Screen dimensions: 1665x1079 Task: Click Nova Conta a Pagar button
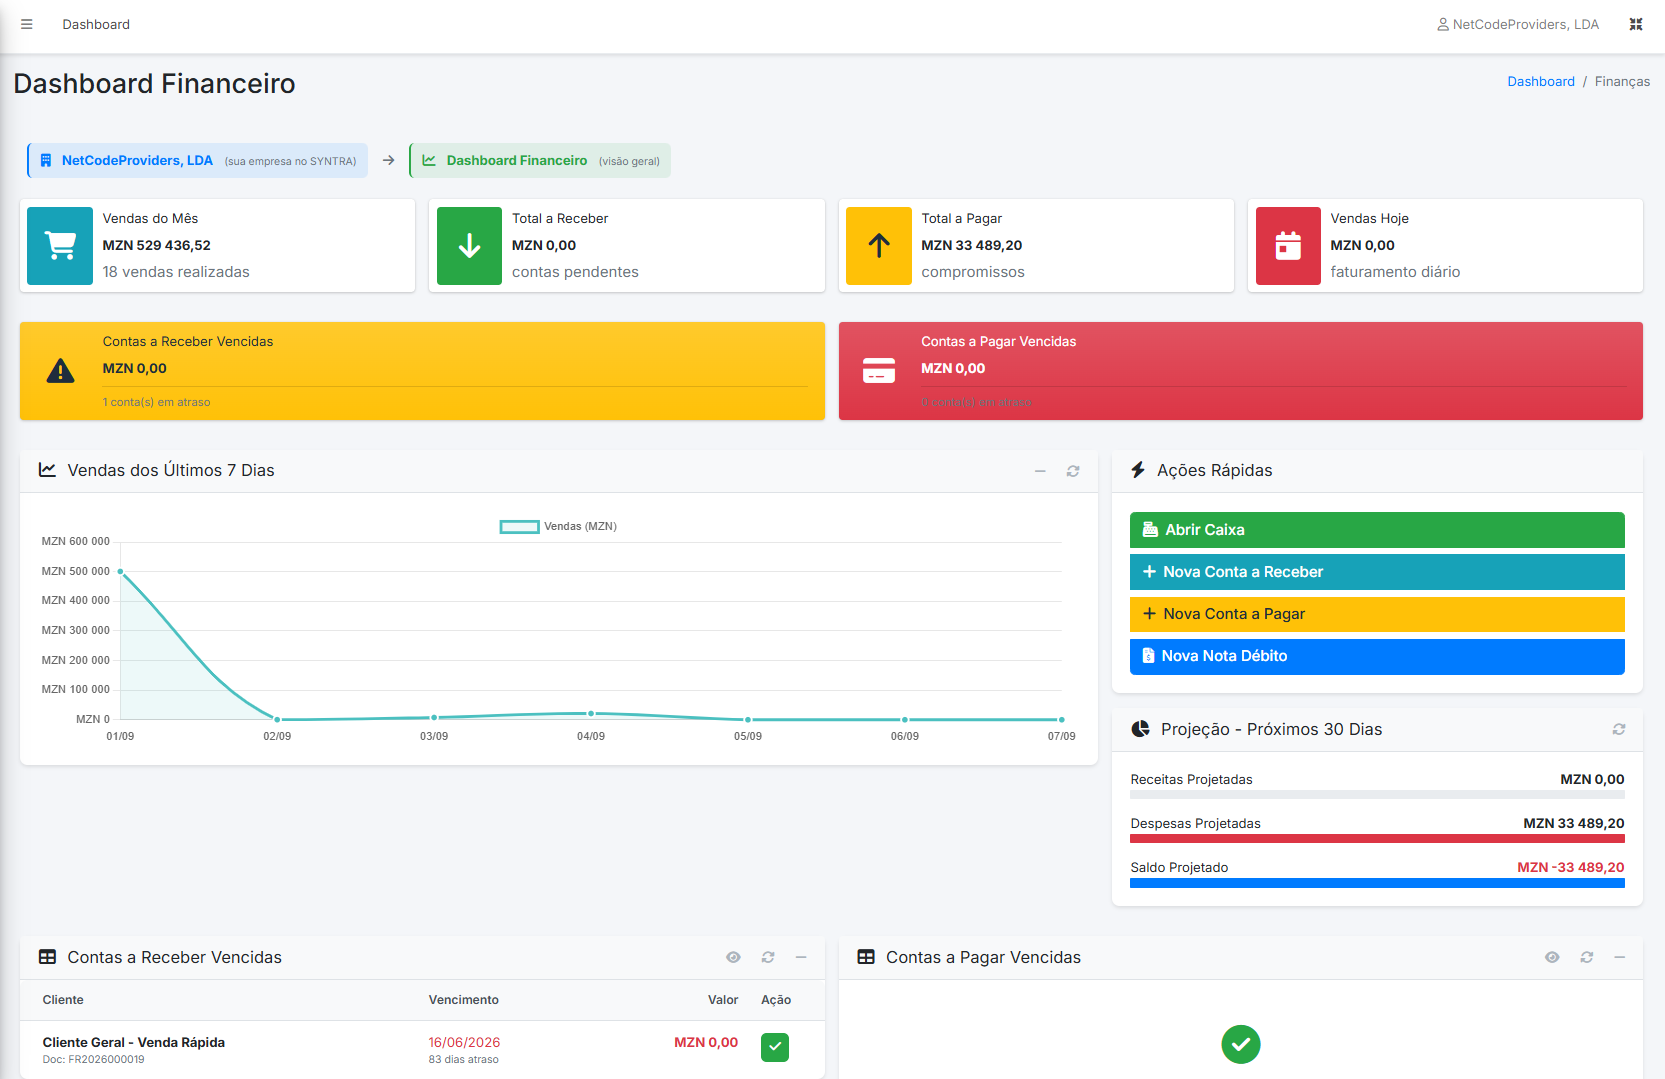pyautogui.click(x=1377, y=614)
